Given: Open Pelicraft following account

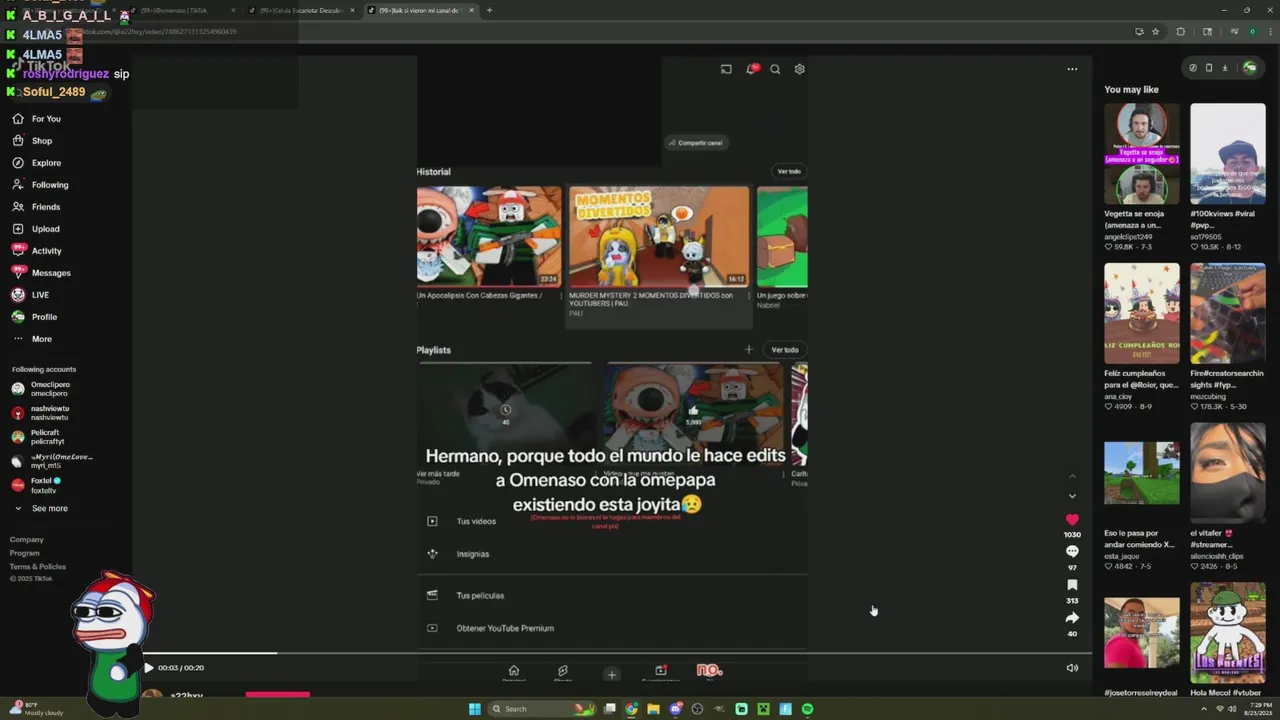Looking at the screenshot, I should [38, 437].
